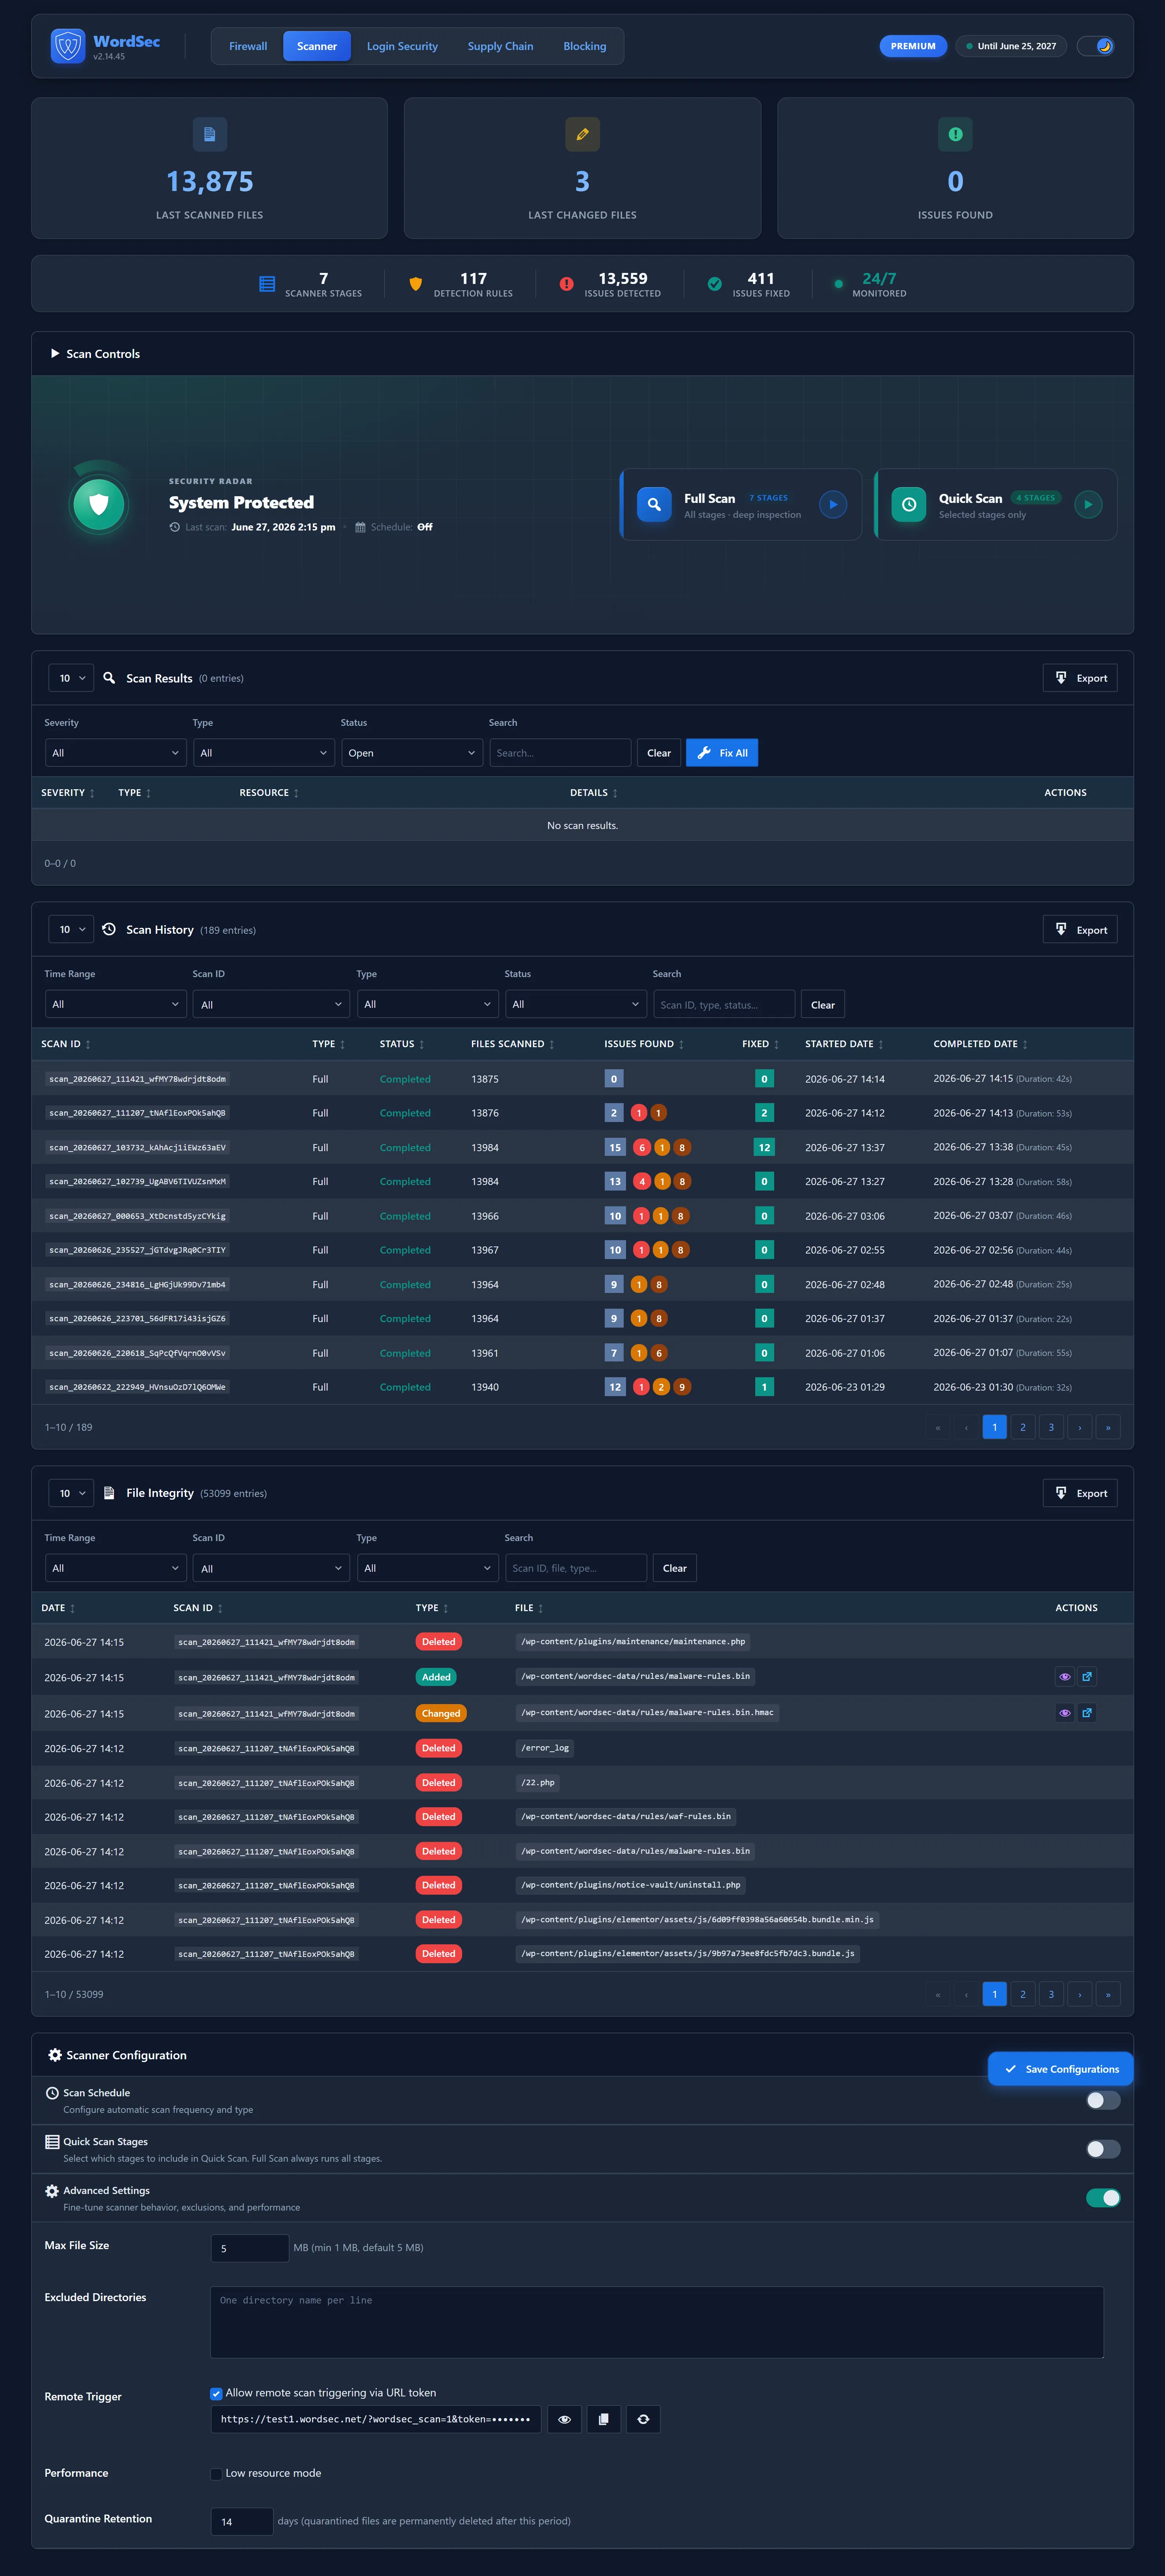Image resolution: width=1165 pixels, height=2576 pixels.
Task: Open Scan History Scan ID dropdown
Action: (x=271, y=1004)
